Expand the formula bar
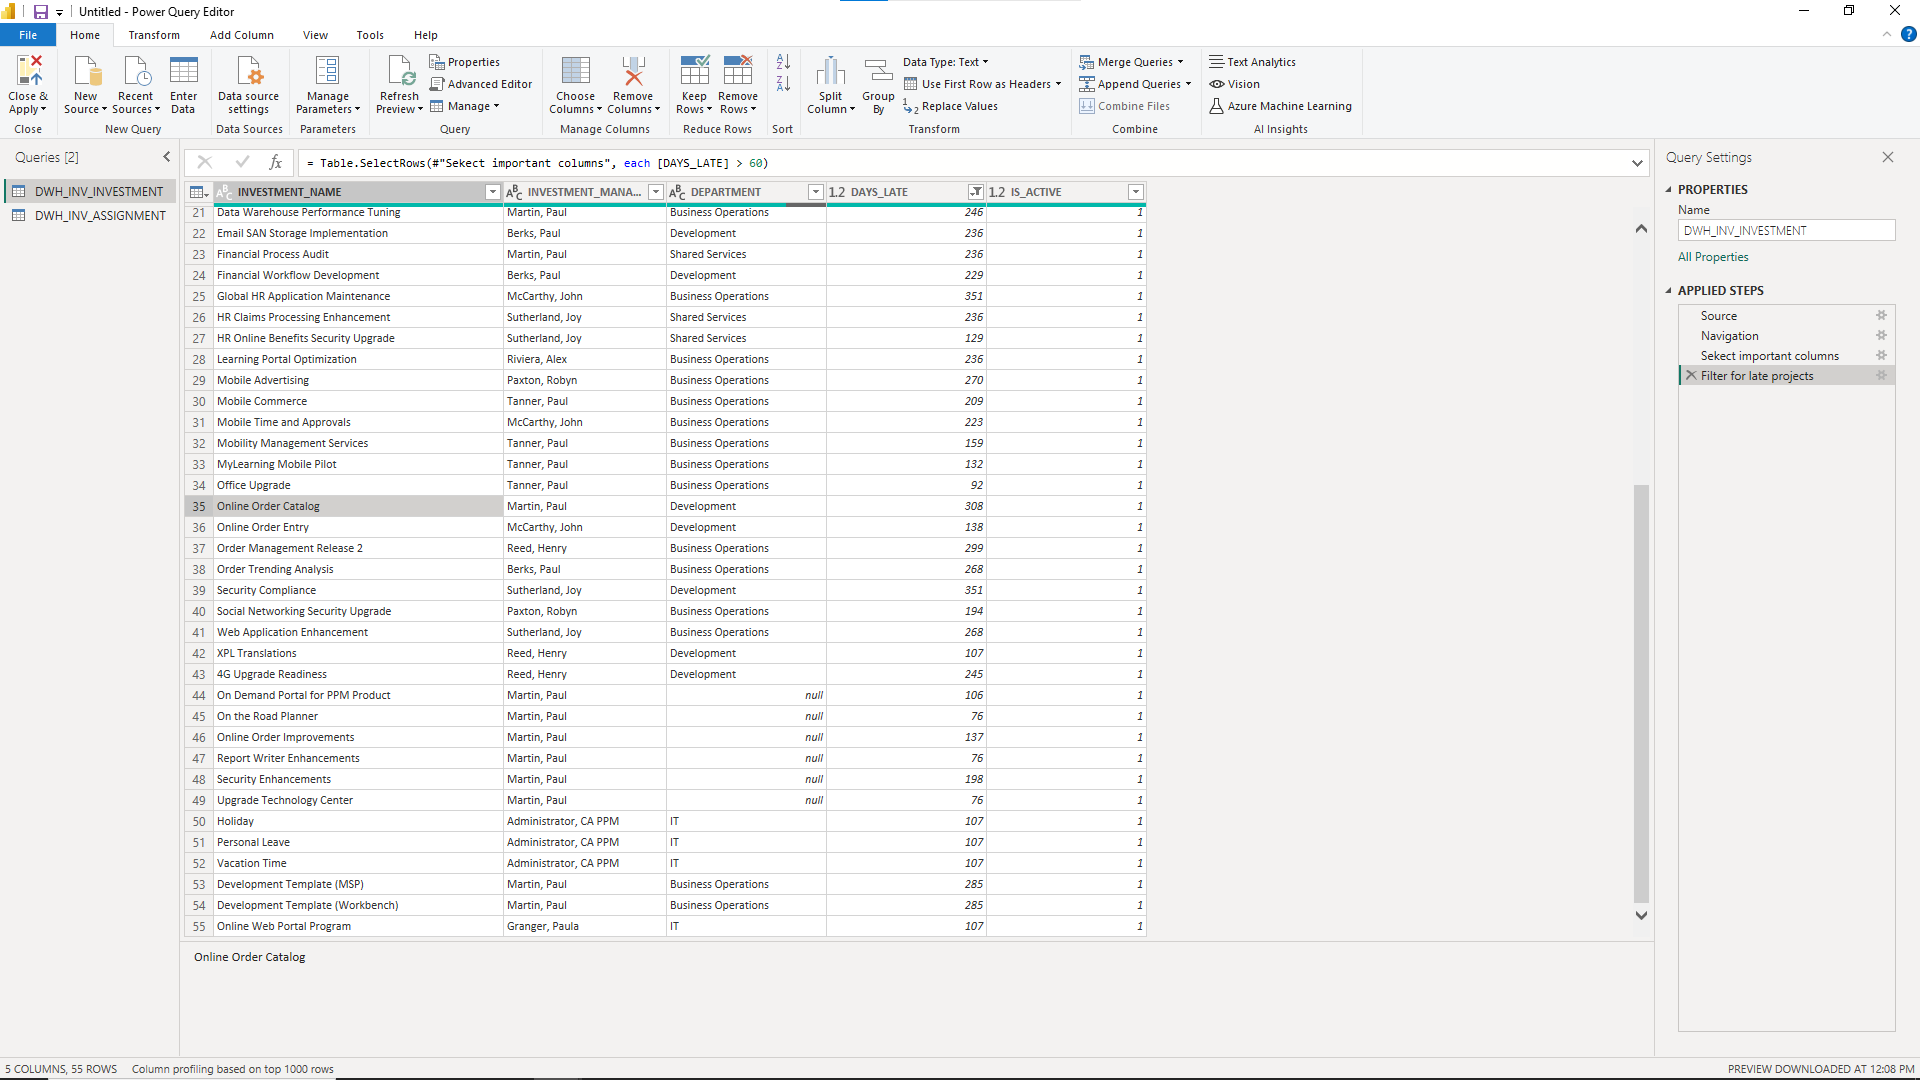Screen dimensions: 1920x1080 click(x=1637, y=163)
